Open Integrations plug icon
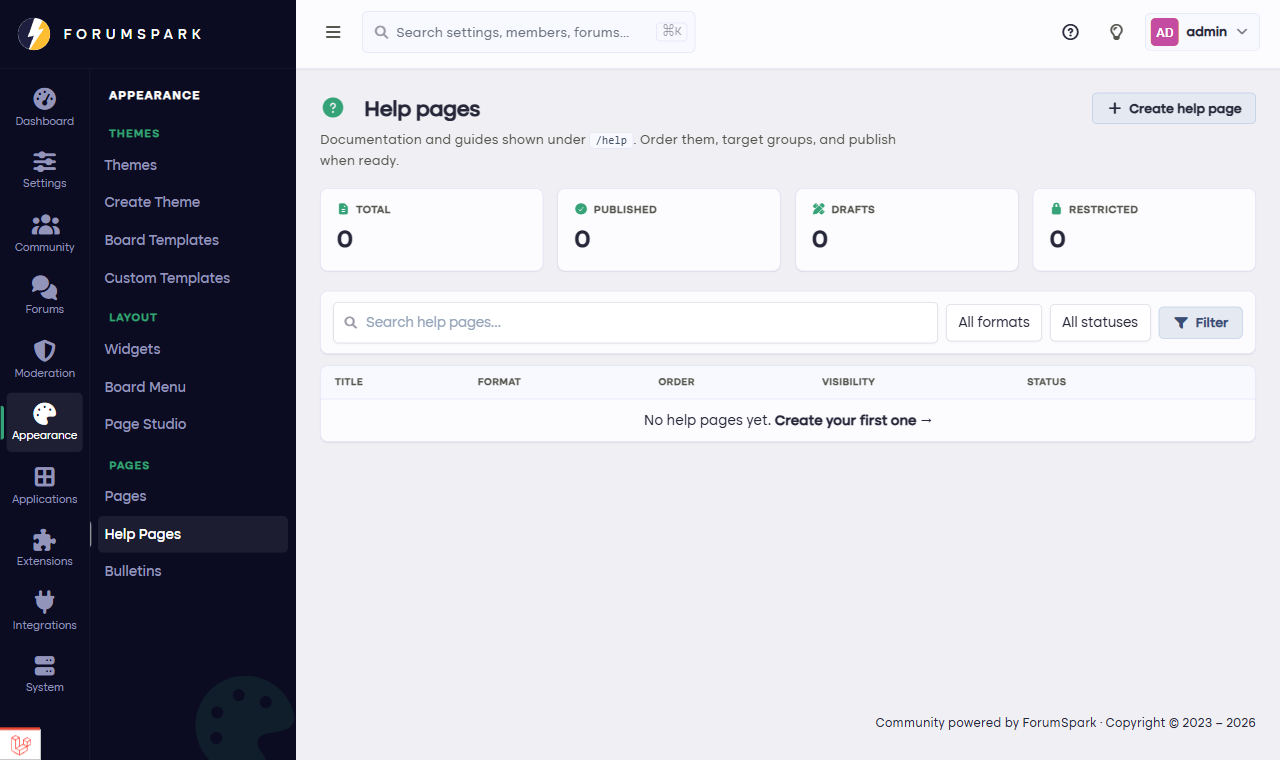Screen dimensions: 1280x760 click(45, 602)
